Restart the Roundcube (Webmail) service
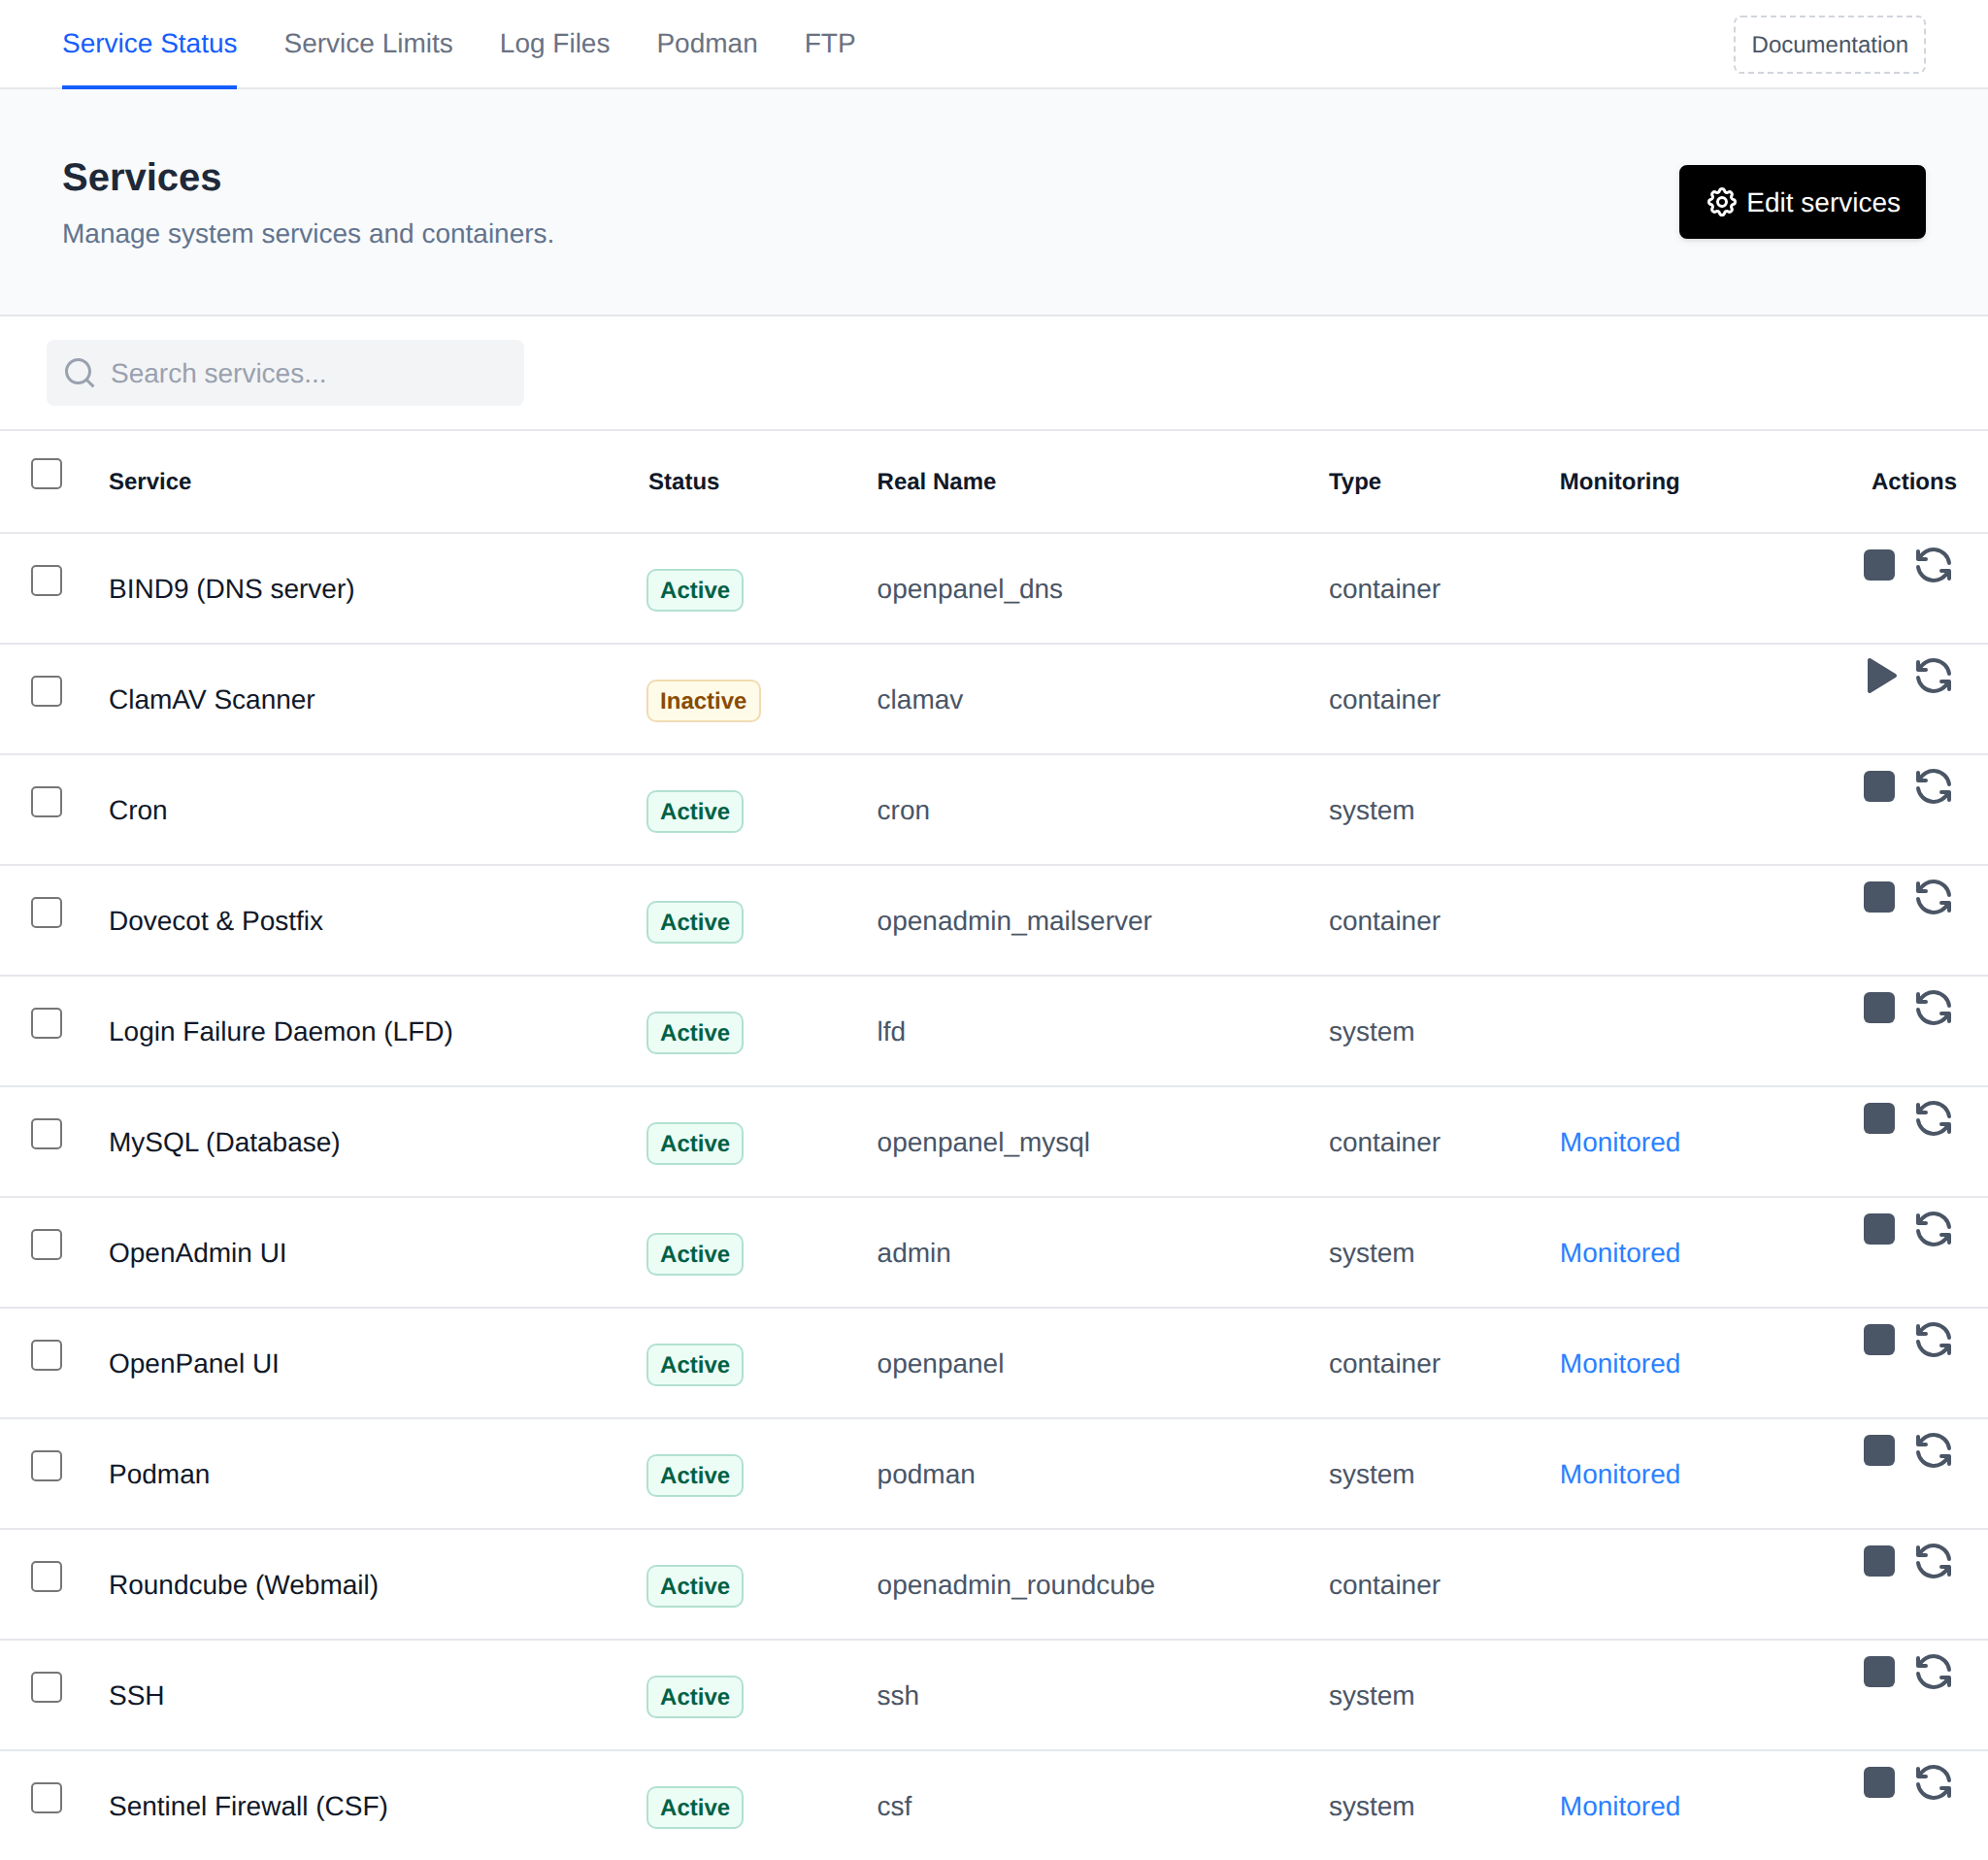The height and width of the screenshot is (1860, 1988). (1933, 1561)
